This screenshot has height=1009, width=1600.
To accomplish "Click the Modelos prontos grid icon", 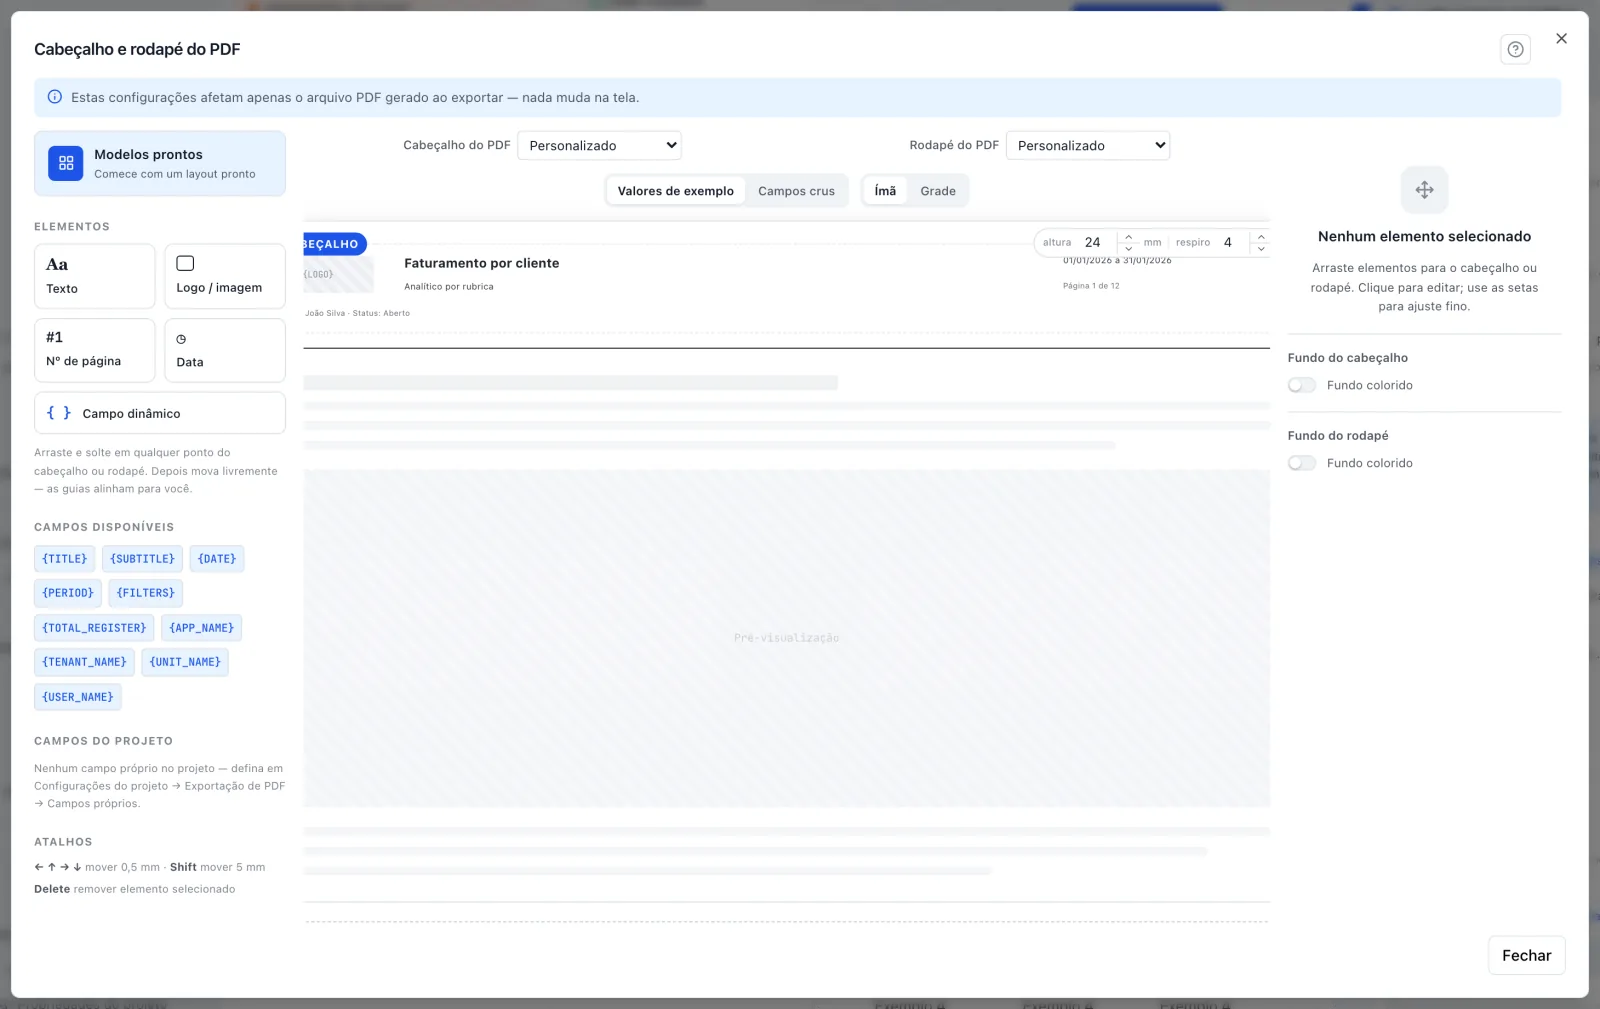I will click(x=66, y=163).
